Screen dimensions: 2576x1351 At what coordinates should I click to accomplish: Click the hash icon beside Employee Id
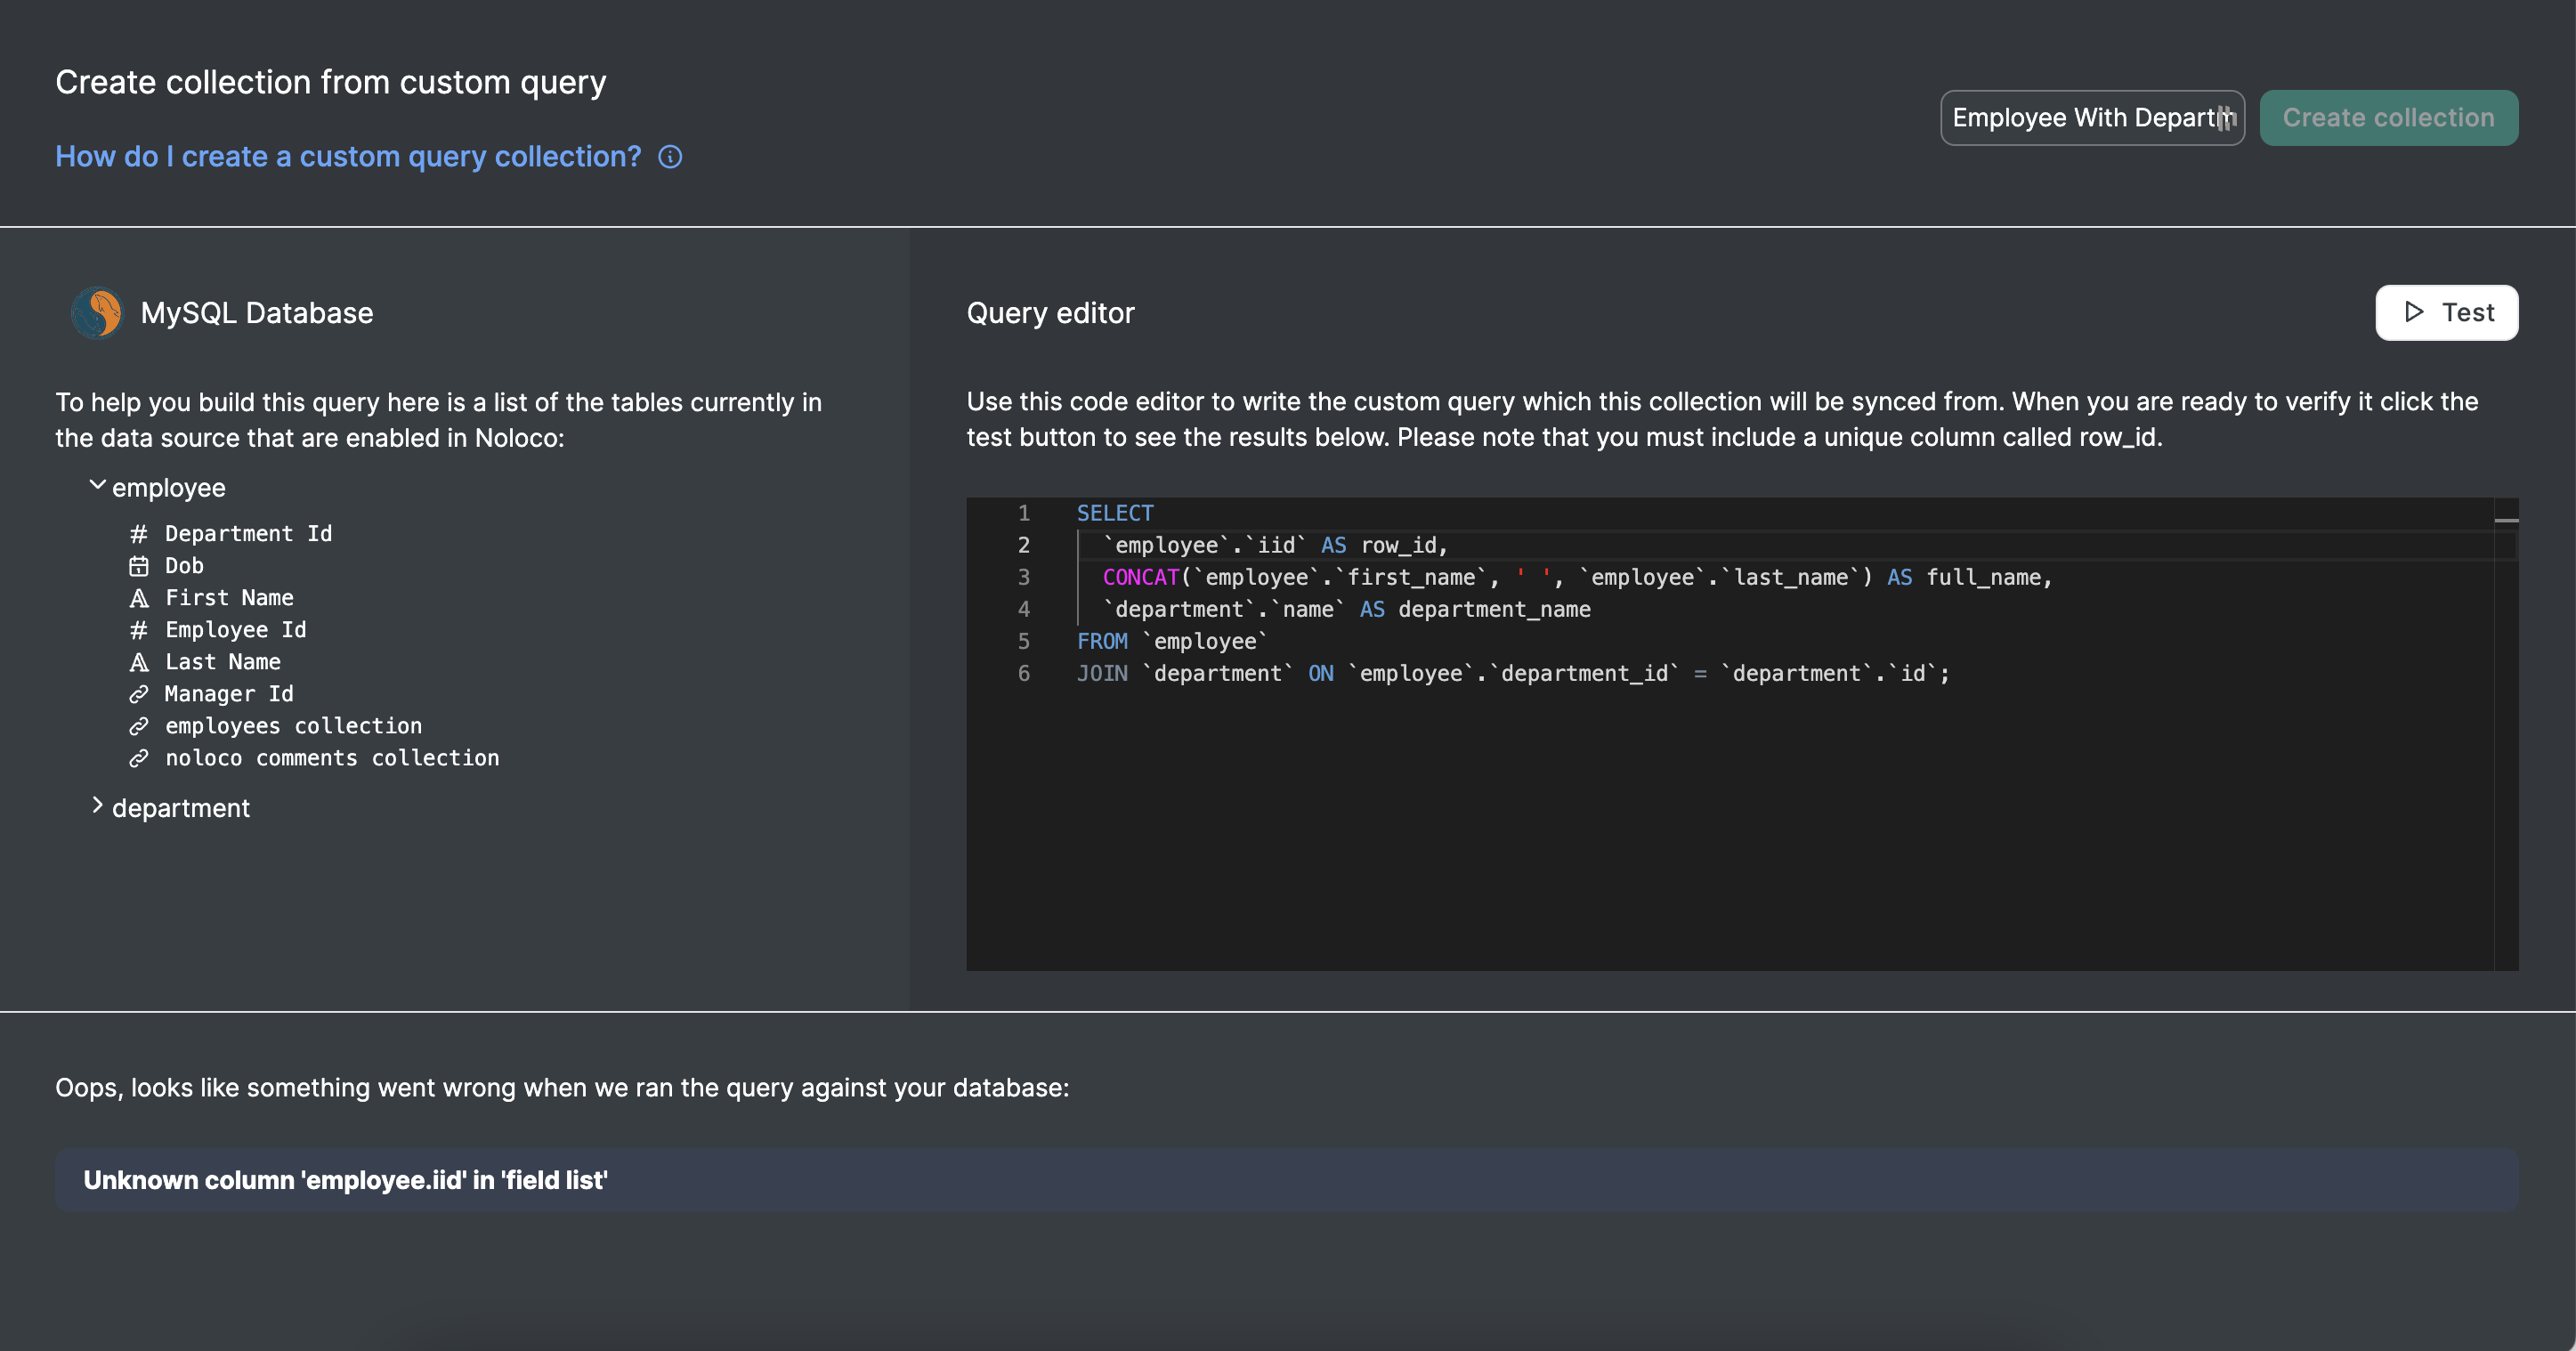pos(139,630)
